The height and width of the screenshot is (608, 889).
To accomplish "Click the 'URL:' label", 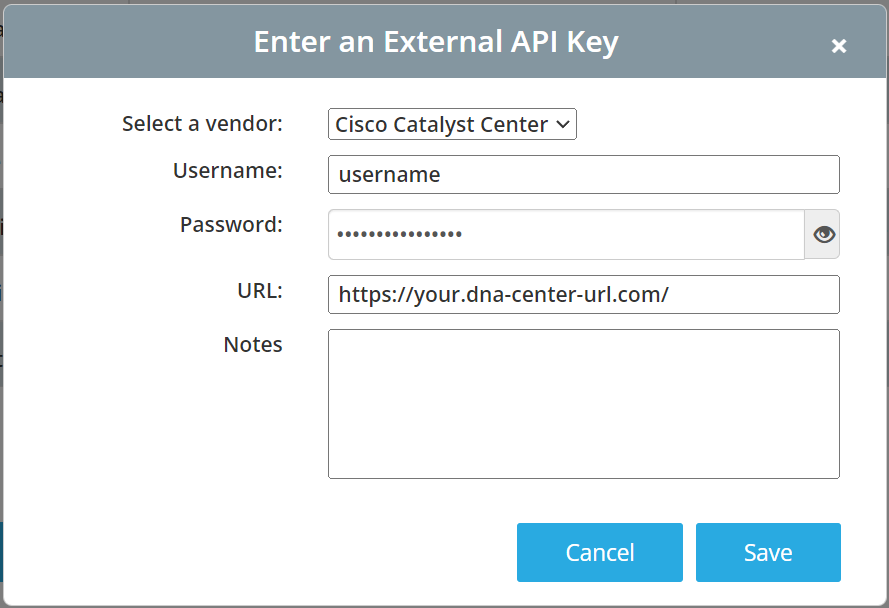I will pos(260,291).
